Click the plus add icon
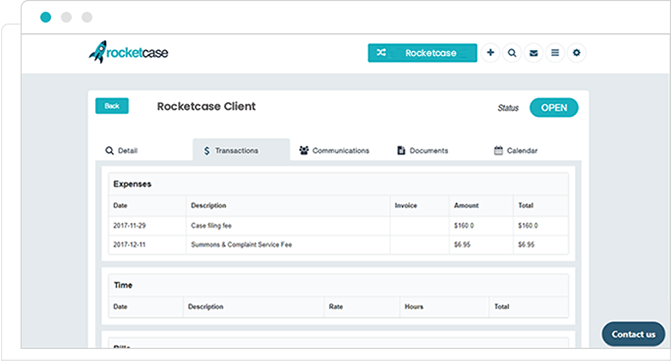671x361 pixels. point(490,53)
